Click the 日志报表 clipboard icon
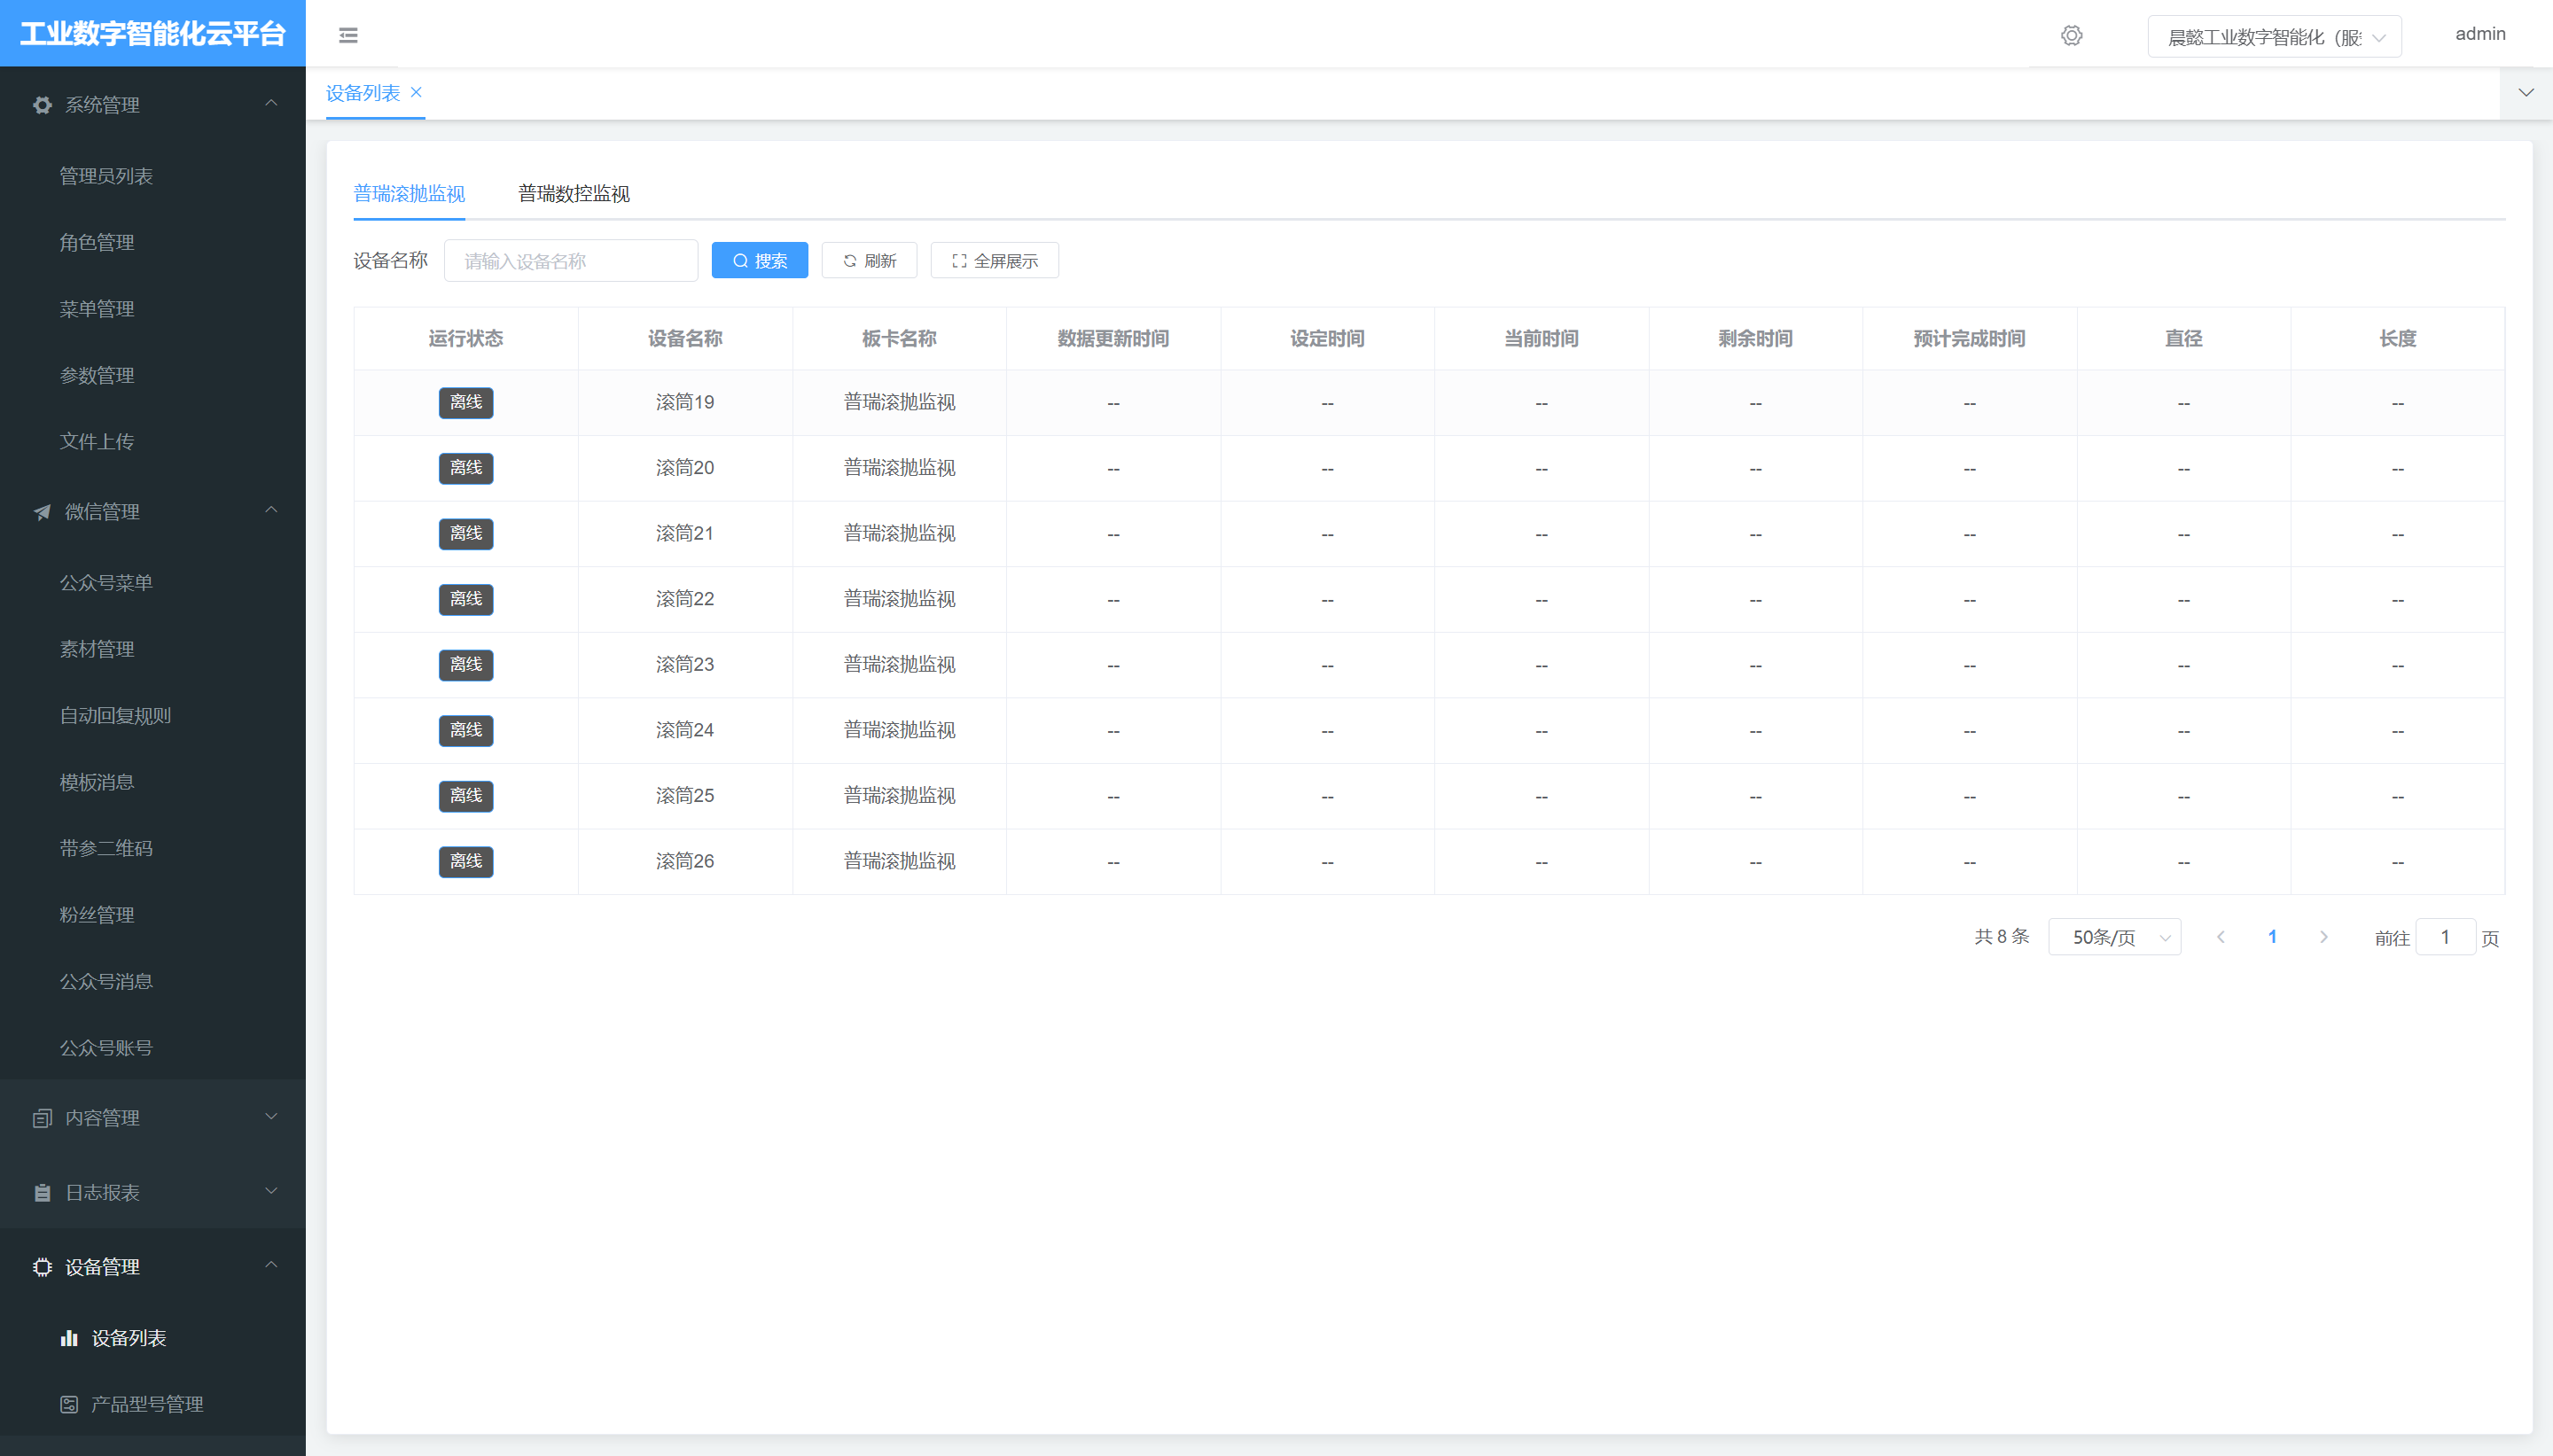This screenshot has width=2553, height=1456. [x=42, y=1193]
